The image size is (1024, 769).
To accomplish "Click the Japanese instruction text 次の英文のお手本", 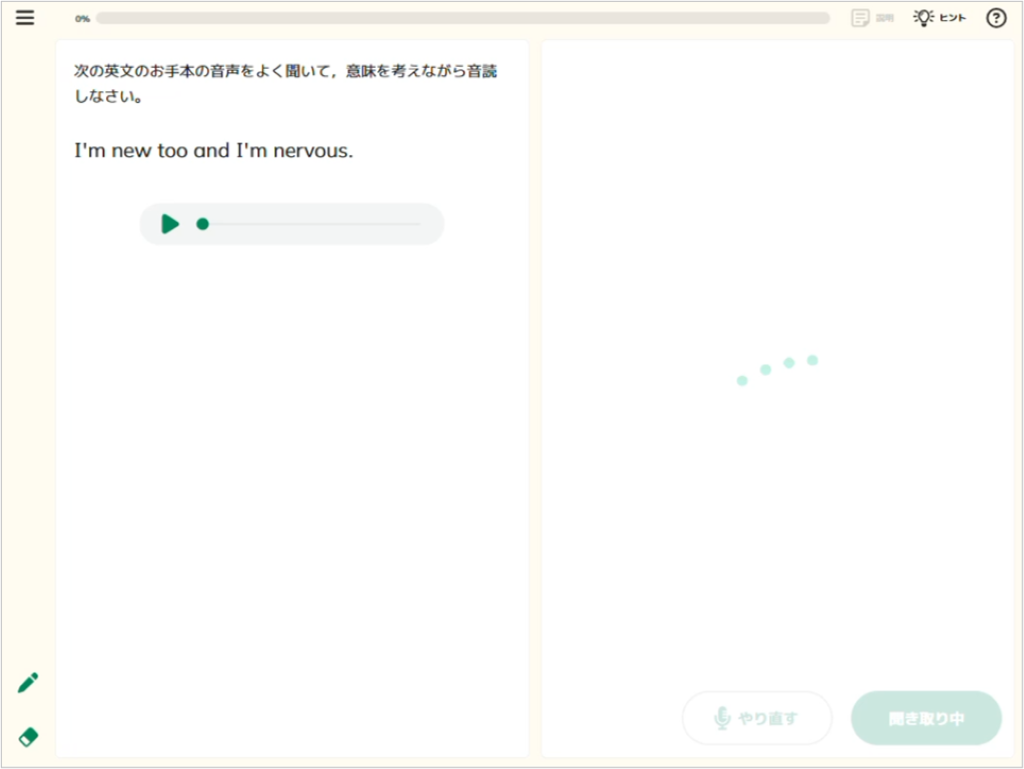I will 285,83.
